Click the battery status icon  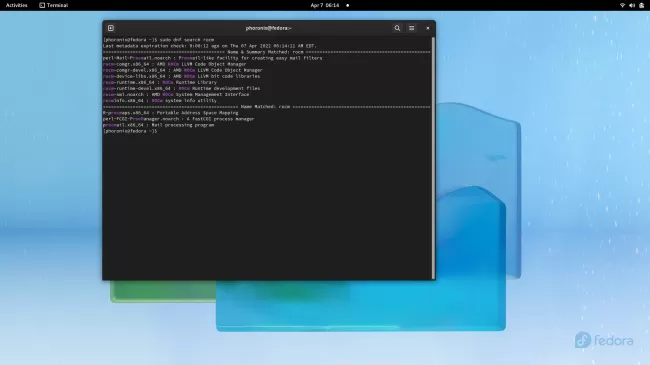pyautogui.click(x=642, y=5)
